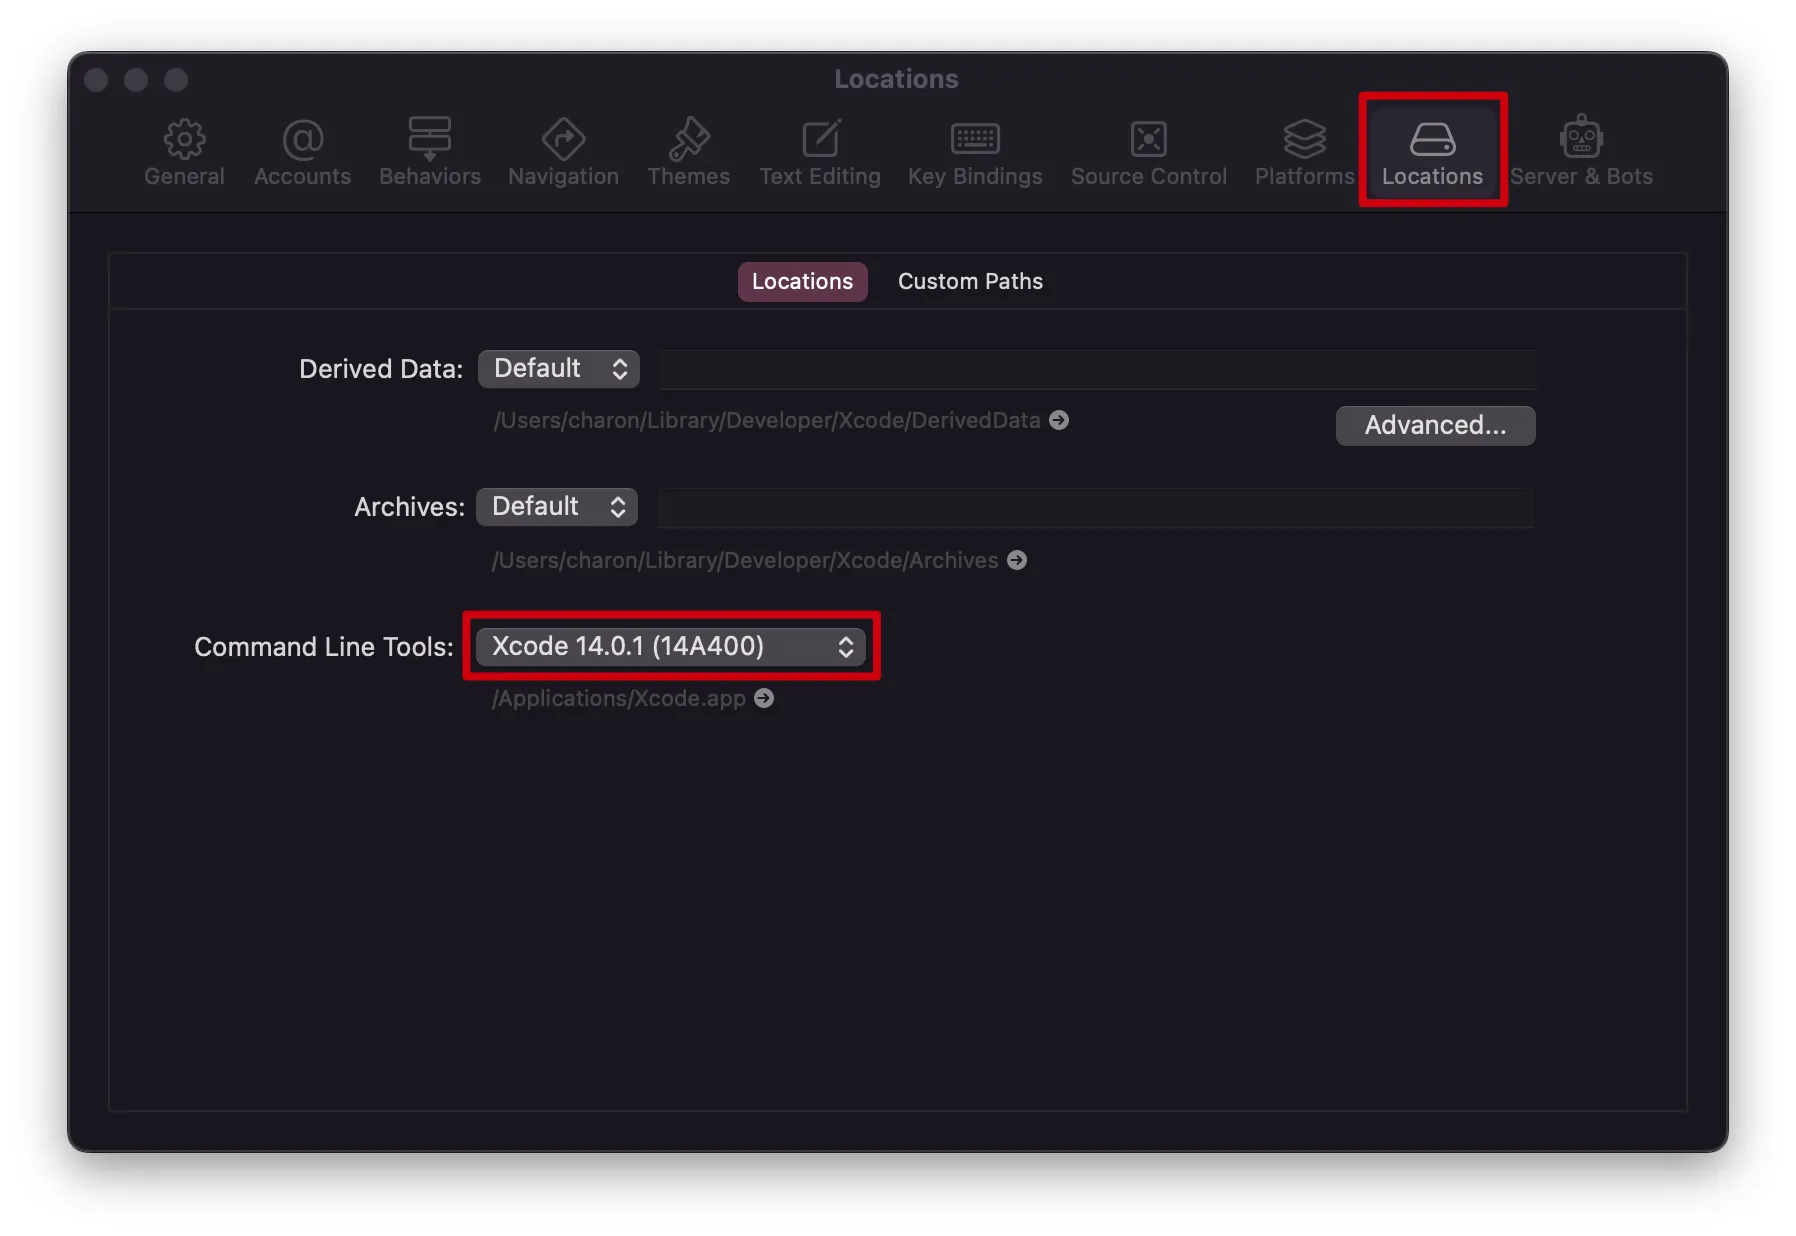Open the Navigation preferences pane
1796x1236 pixels.
(563, 152)
